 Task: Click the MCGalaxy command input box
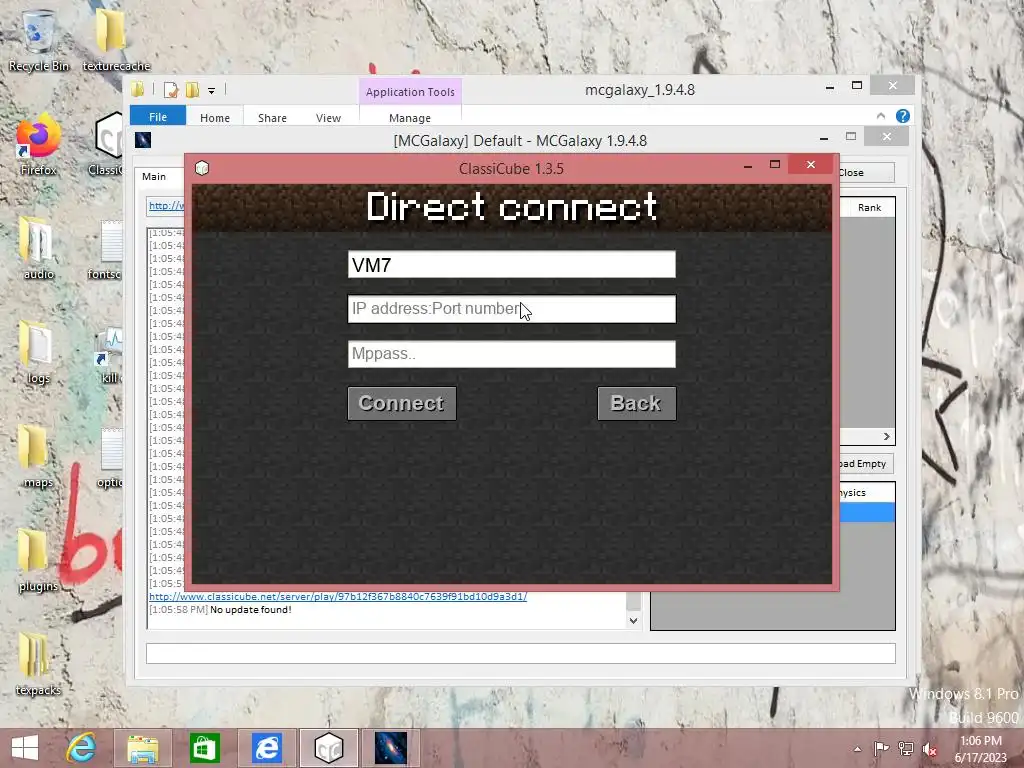tap(520, 653)
